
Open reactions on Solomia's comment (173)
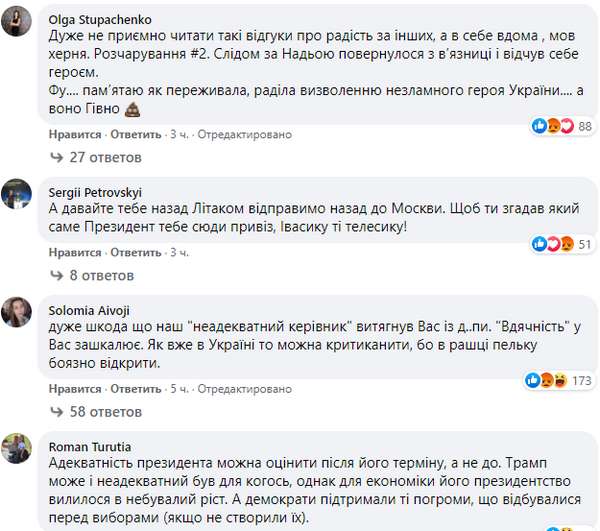[x=560, y=380]
